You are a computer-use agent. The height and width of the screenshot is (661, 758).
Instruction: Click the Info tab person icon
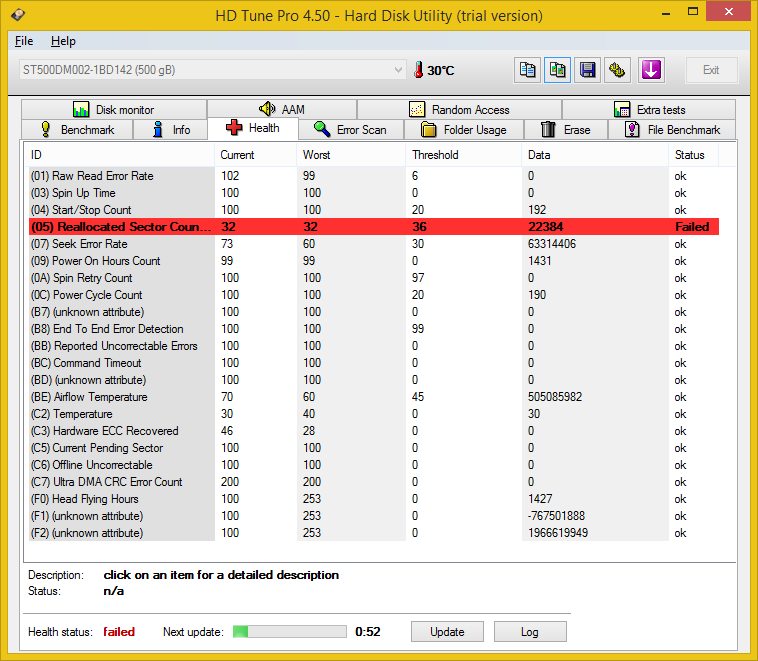tap(158, 129)
